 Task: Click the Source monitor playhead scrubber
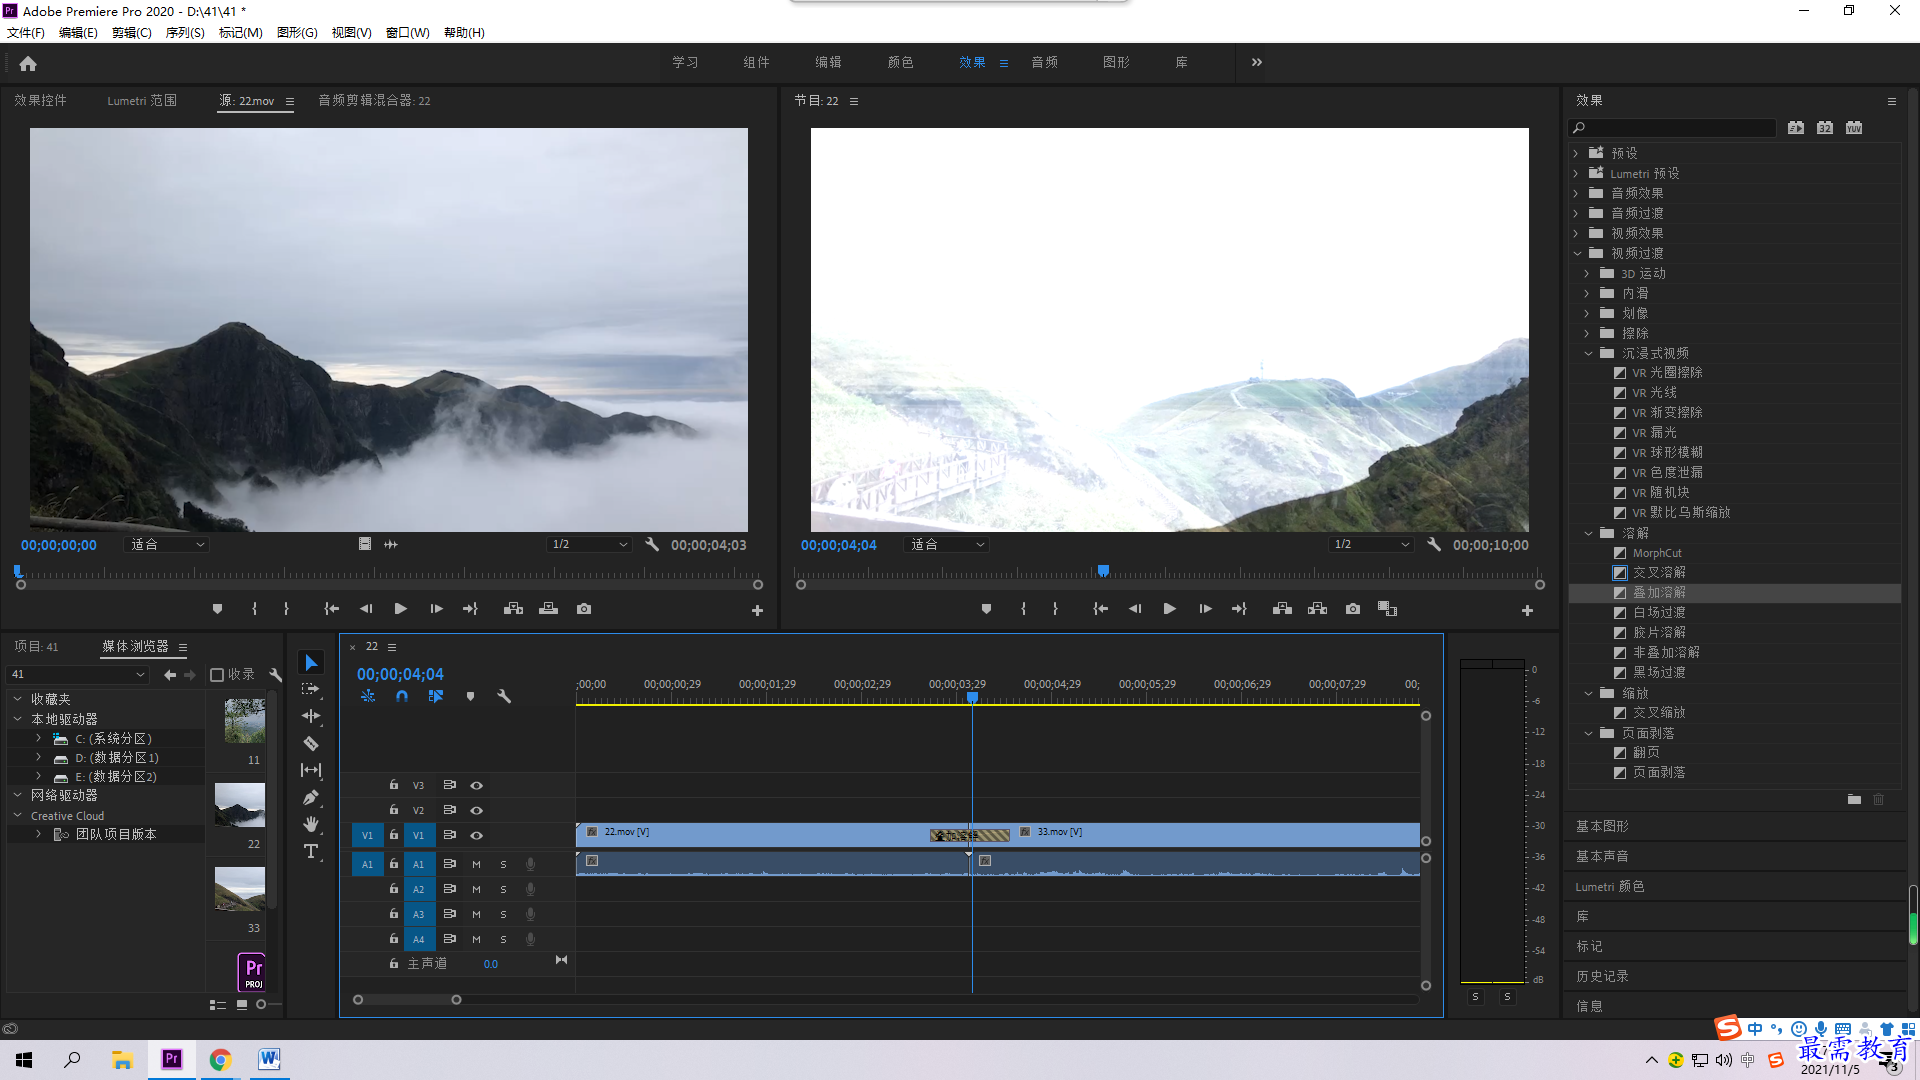point(18,572)
